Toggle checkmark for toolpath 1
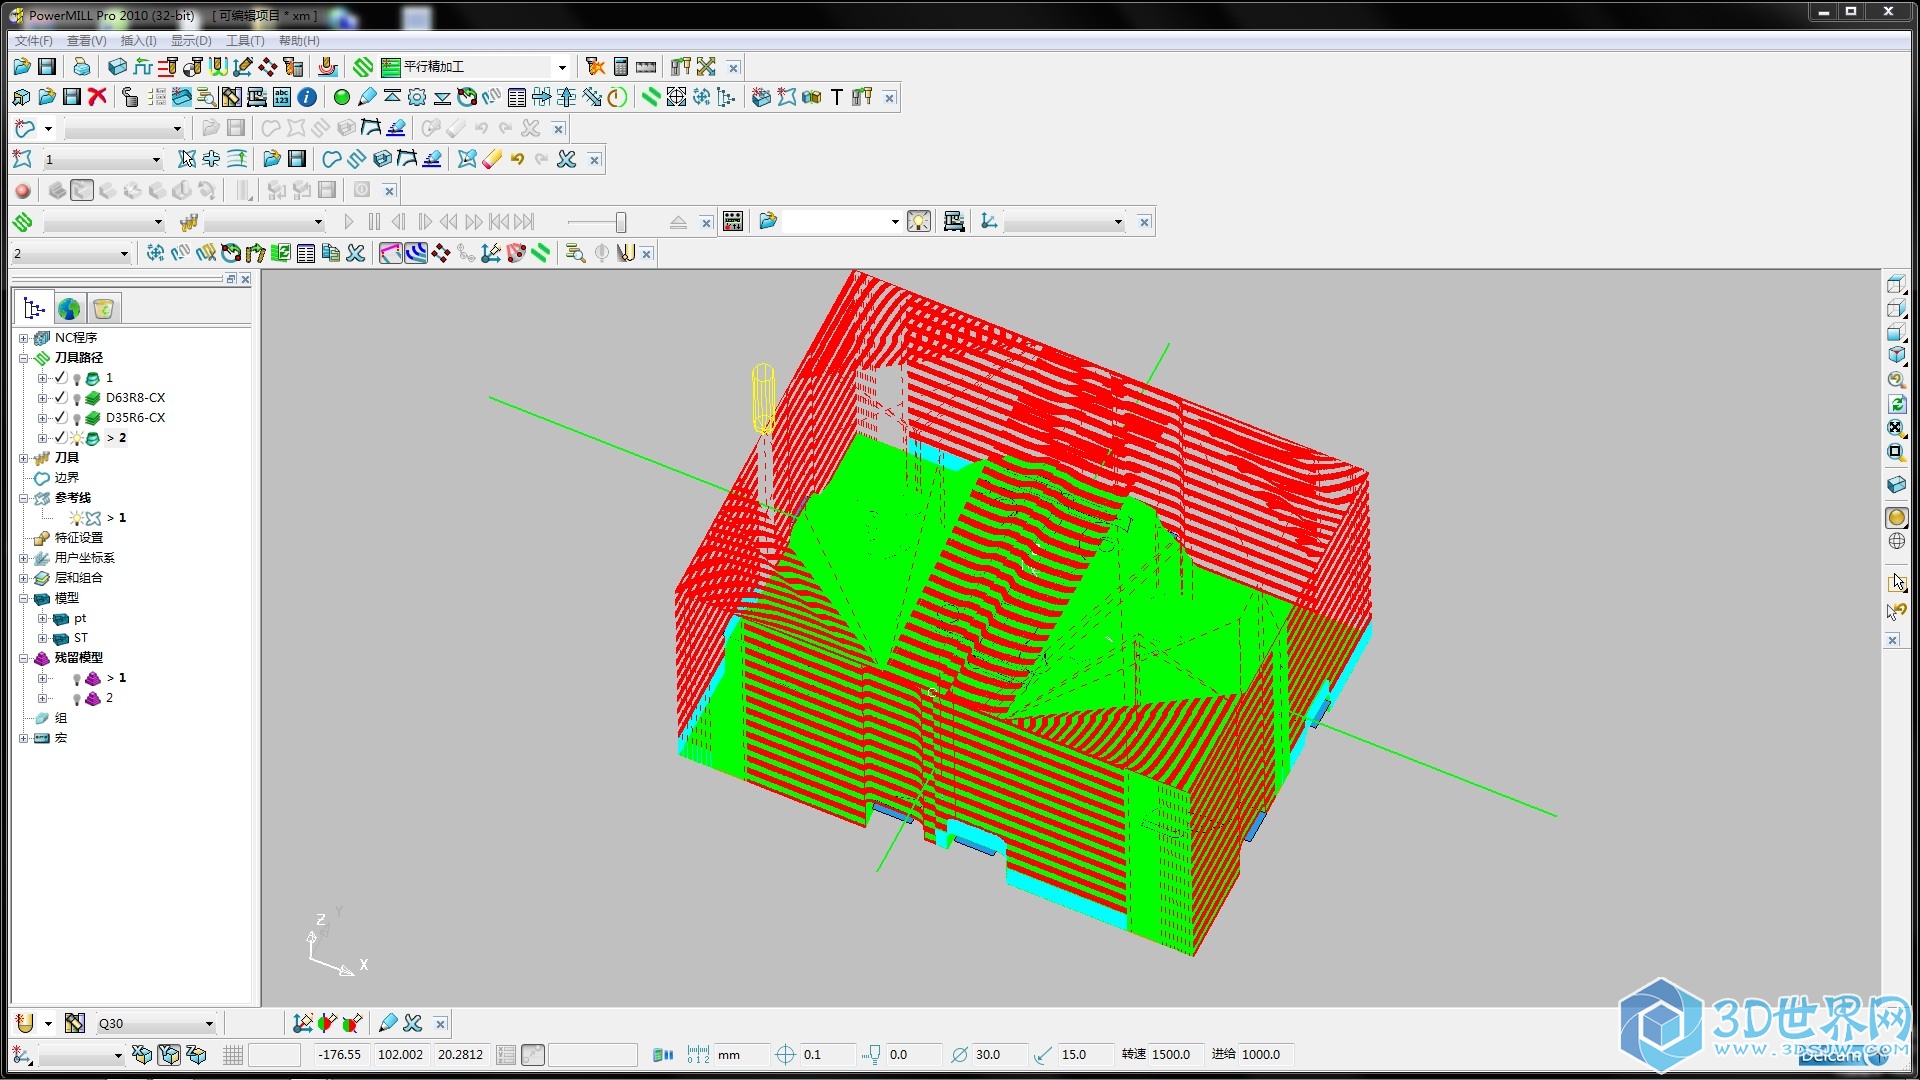The image size is (1920, 1080). 61,378
